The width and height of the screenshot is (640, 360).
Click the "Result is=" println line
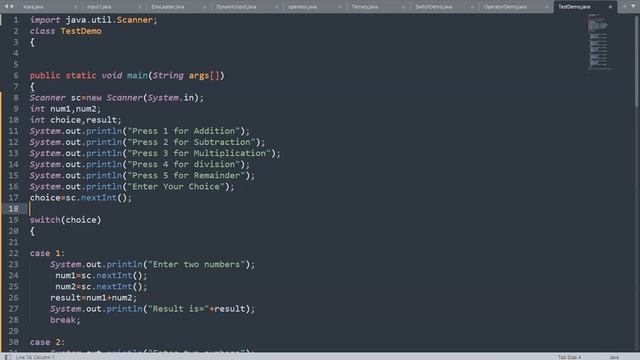(x=152, y=309)
